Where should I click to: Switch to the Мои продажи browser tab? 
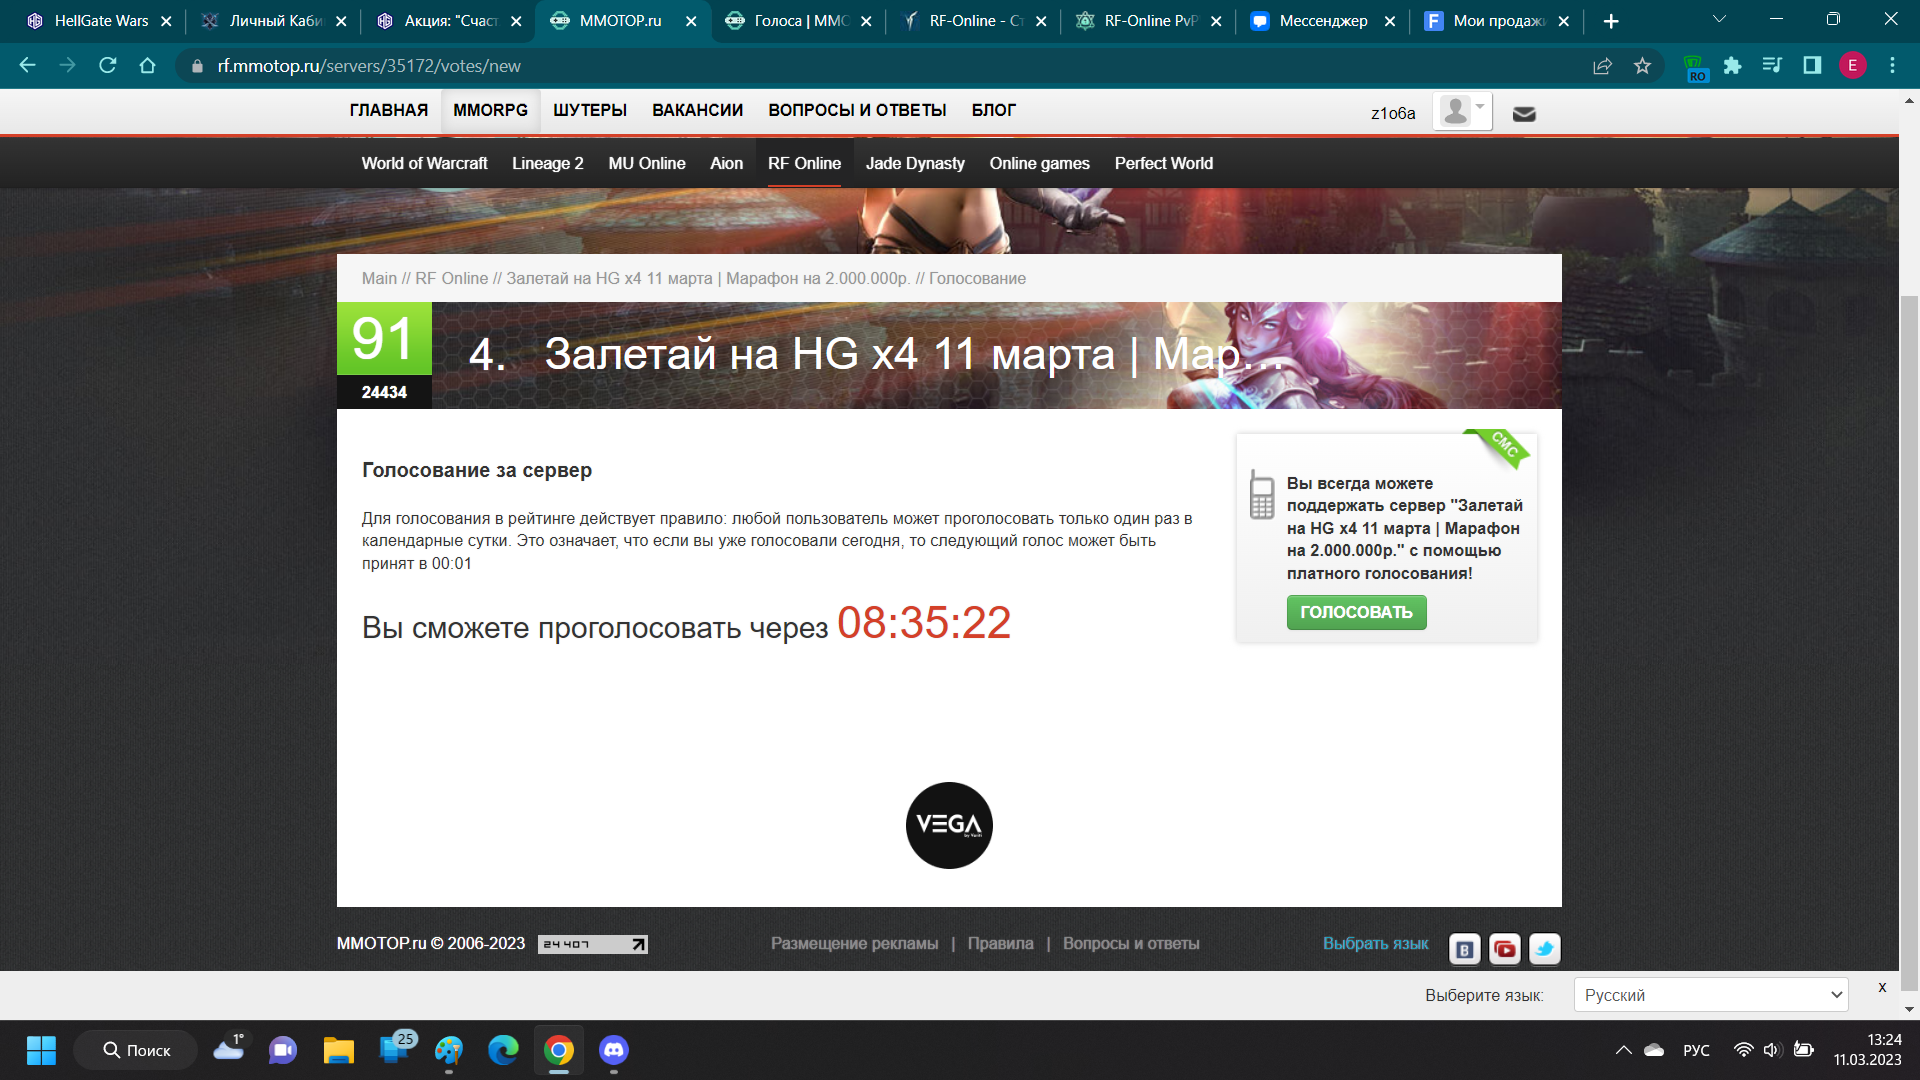[x=1498, y=20]
